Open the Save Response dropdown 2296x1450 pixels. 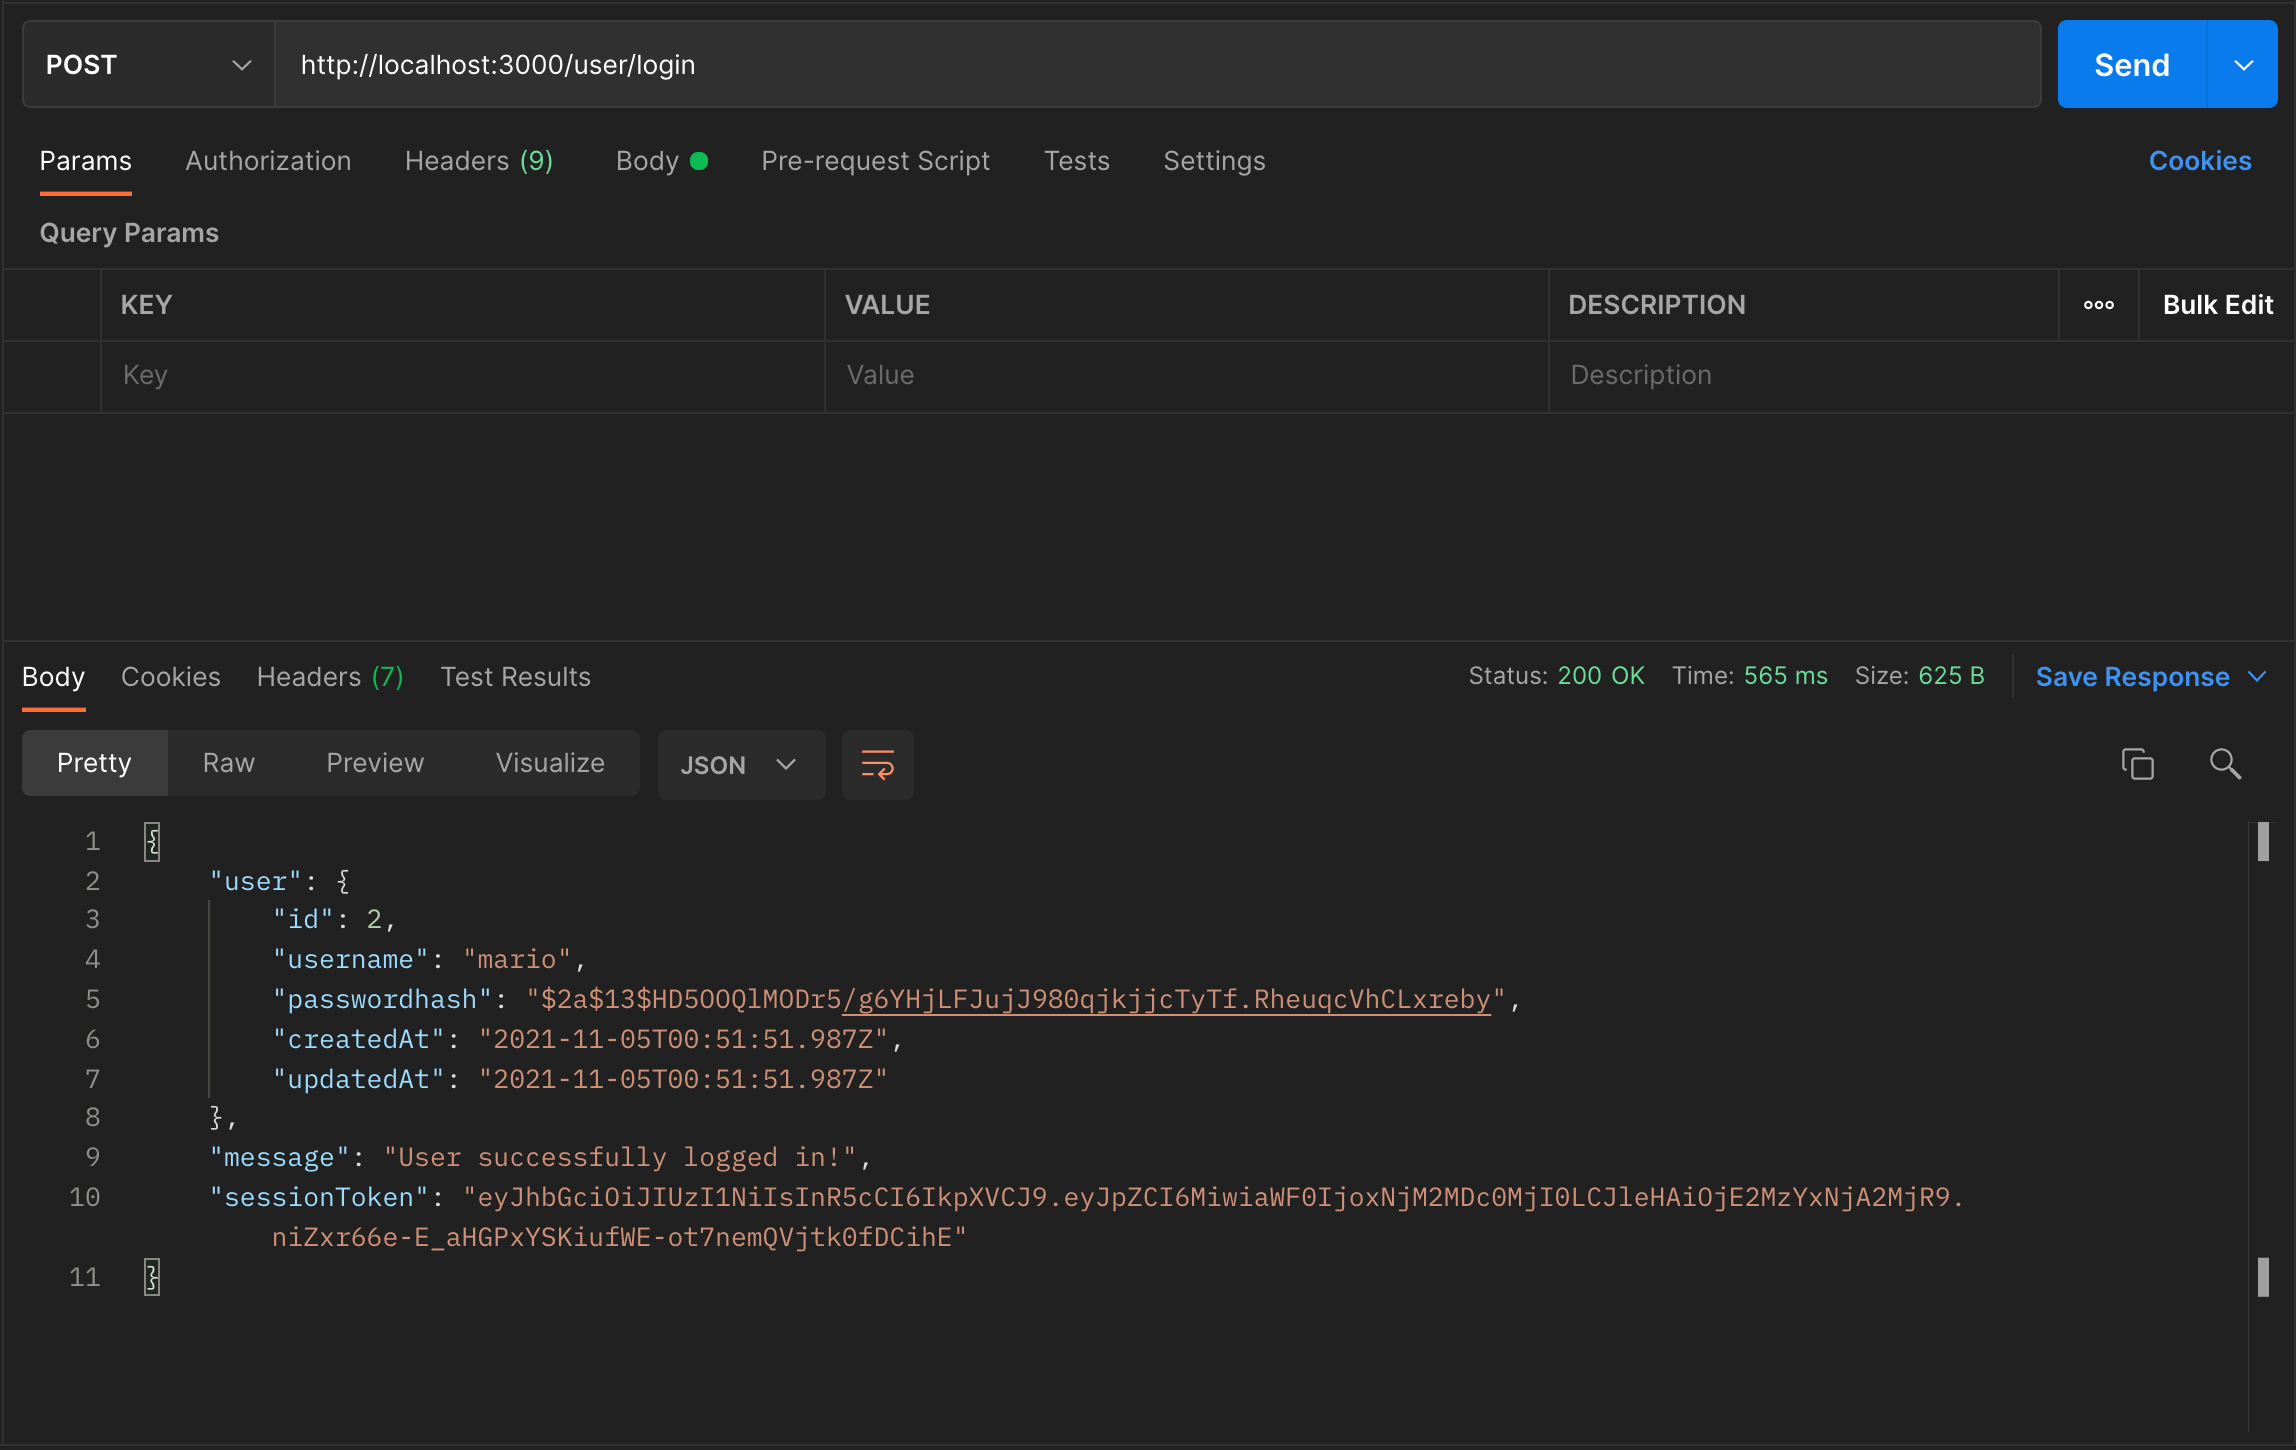2150,676
